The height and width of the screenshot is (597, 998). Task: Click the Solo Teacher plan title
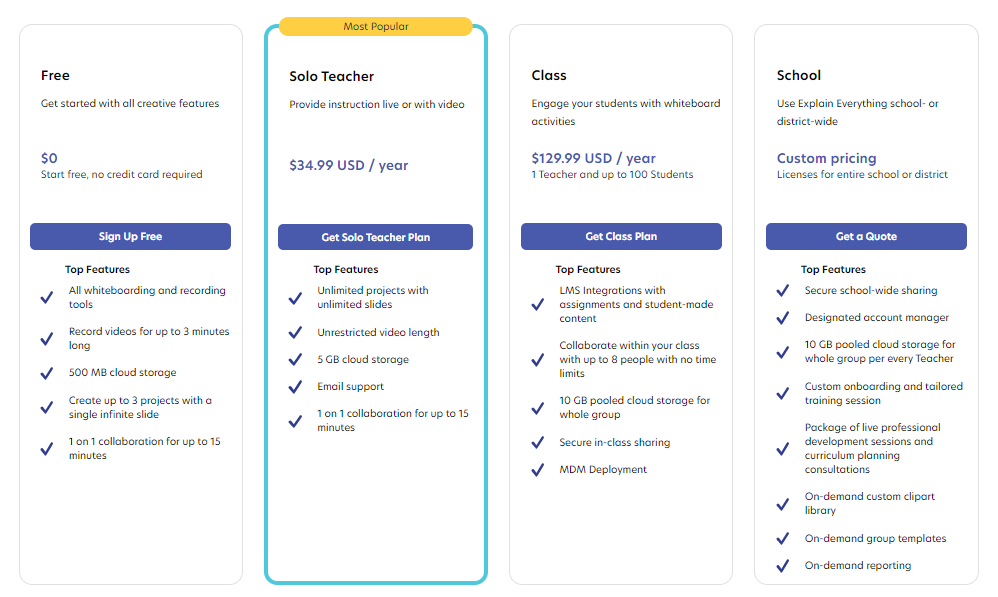(332, 76)
